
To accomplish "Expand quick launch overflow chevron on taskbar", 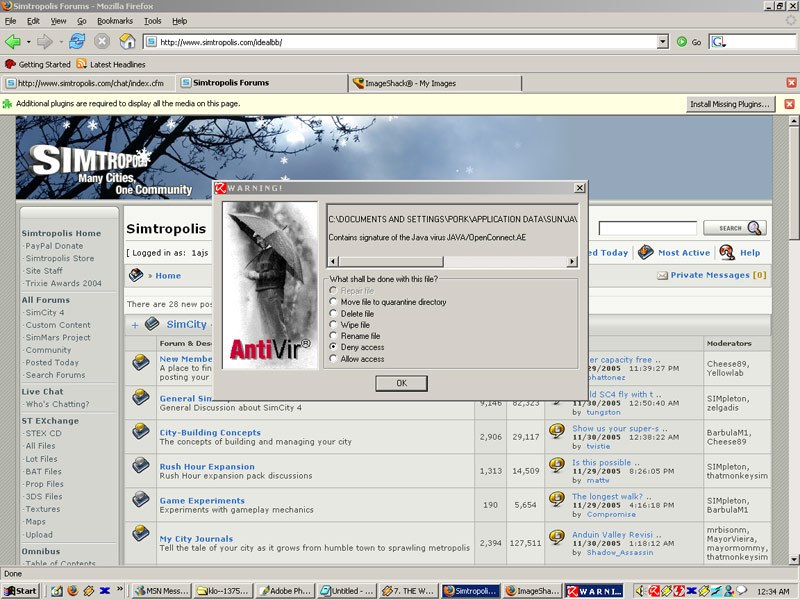I will tap(120, 589).
